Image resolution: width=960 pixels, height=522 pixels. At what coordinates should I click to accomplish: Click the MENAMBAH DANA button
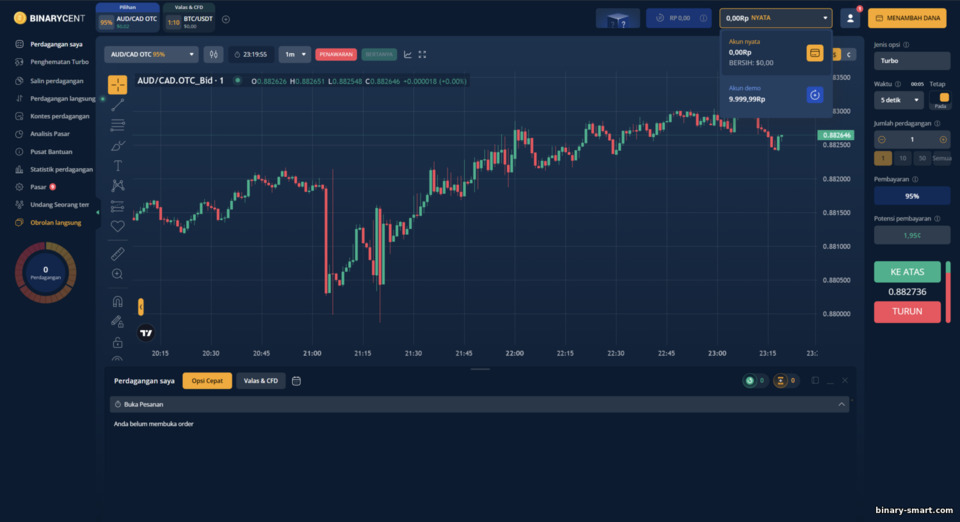[907, 18]
